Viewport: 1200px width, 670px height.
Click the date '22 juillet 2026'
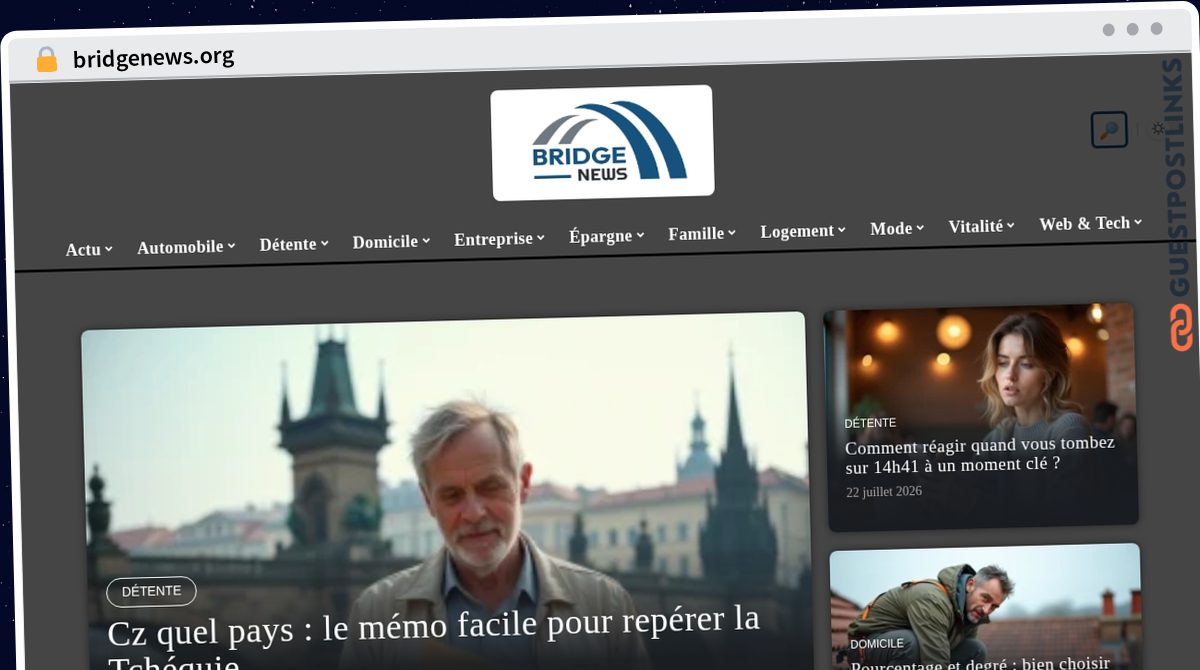884,492
